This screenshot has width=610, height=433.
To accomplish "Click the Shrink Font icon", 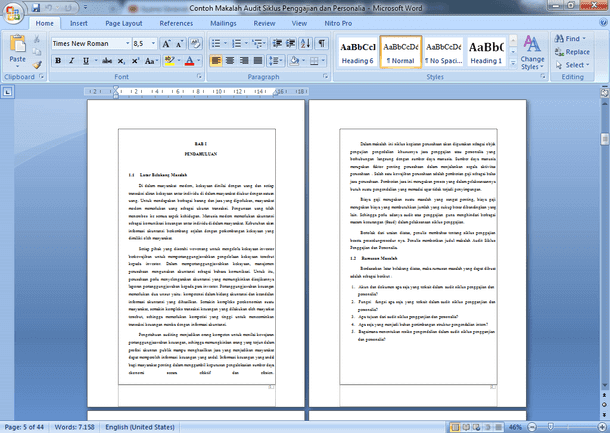I will coord(179,44).
